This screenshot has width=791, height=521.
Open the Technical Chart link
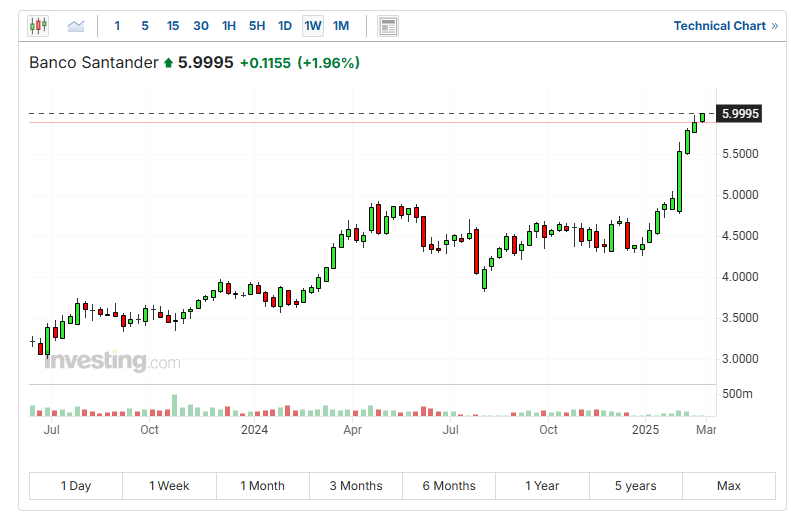point(725,26)
